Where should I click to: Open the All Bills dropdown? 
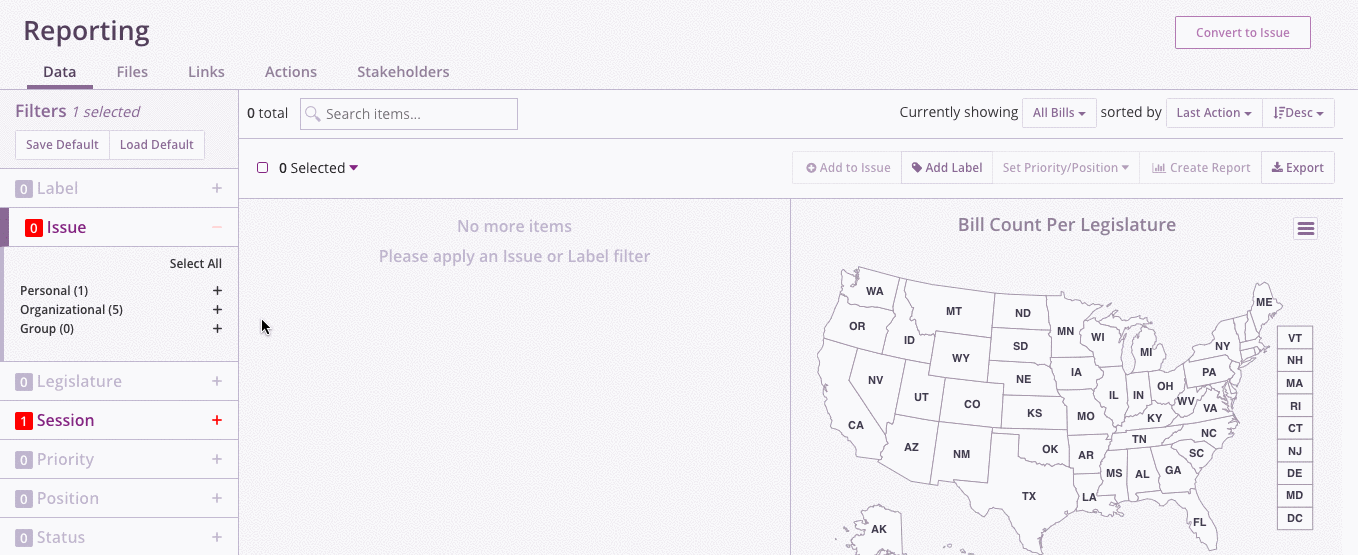point(1060,113)
